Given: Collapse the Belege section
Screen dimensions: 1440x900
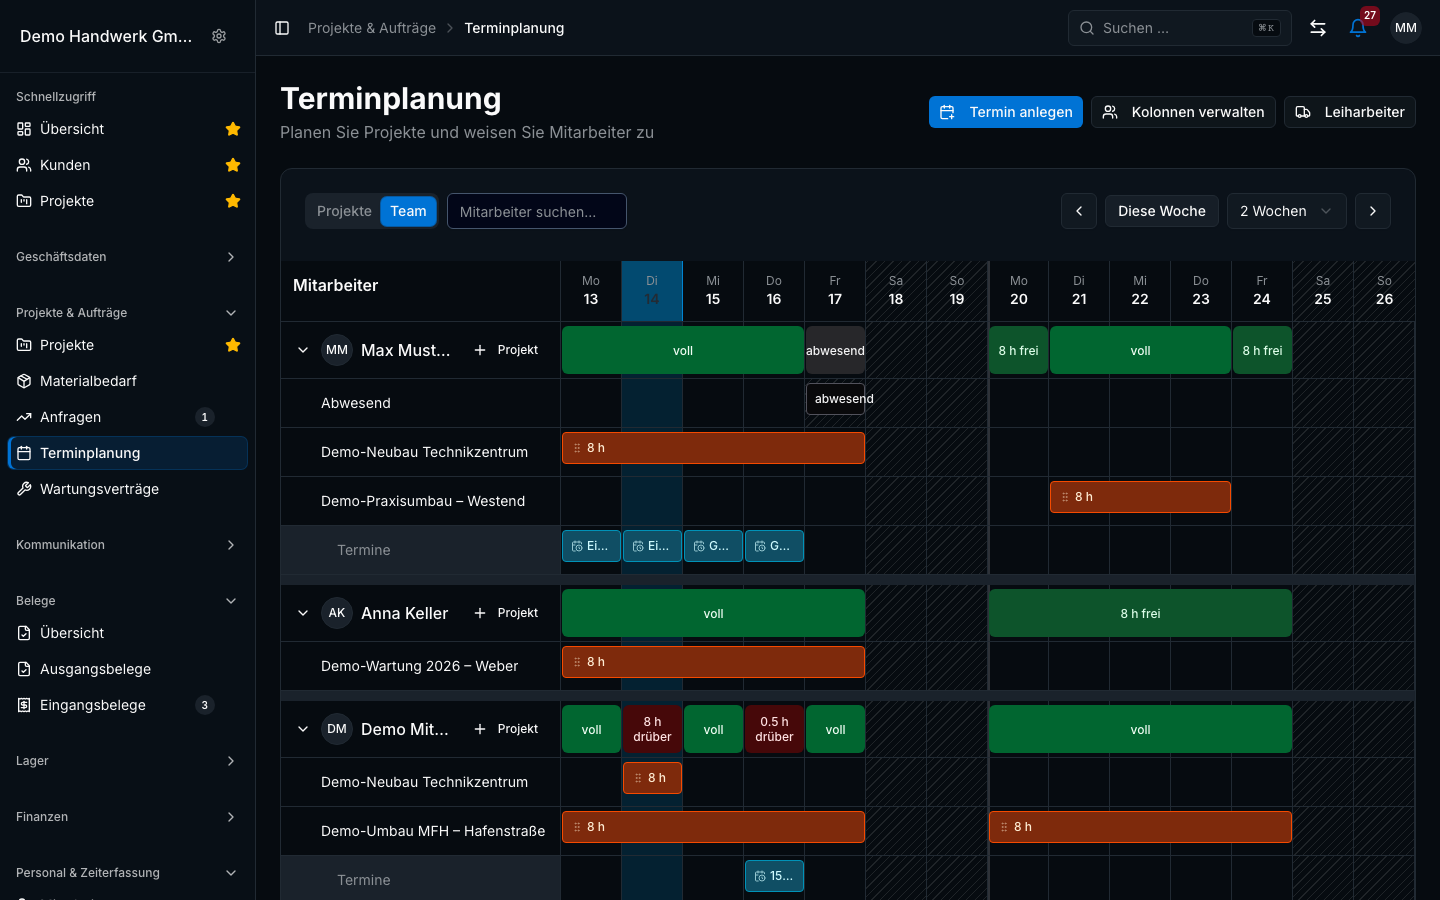Looking at the screenshot, I should point(128,601).
